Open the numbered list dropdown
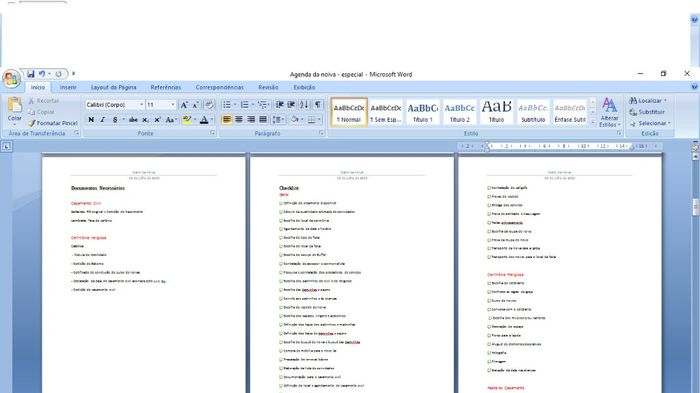 253,105
